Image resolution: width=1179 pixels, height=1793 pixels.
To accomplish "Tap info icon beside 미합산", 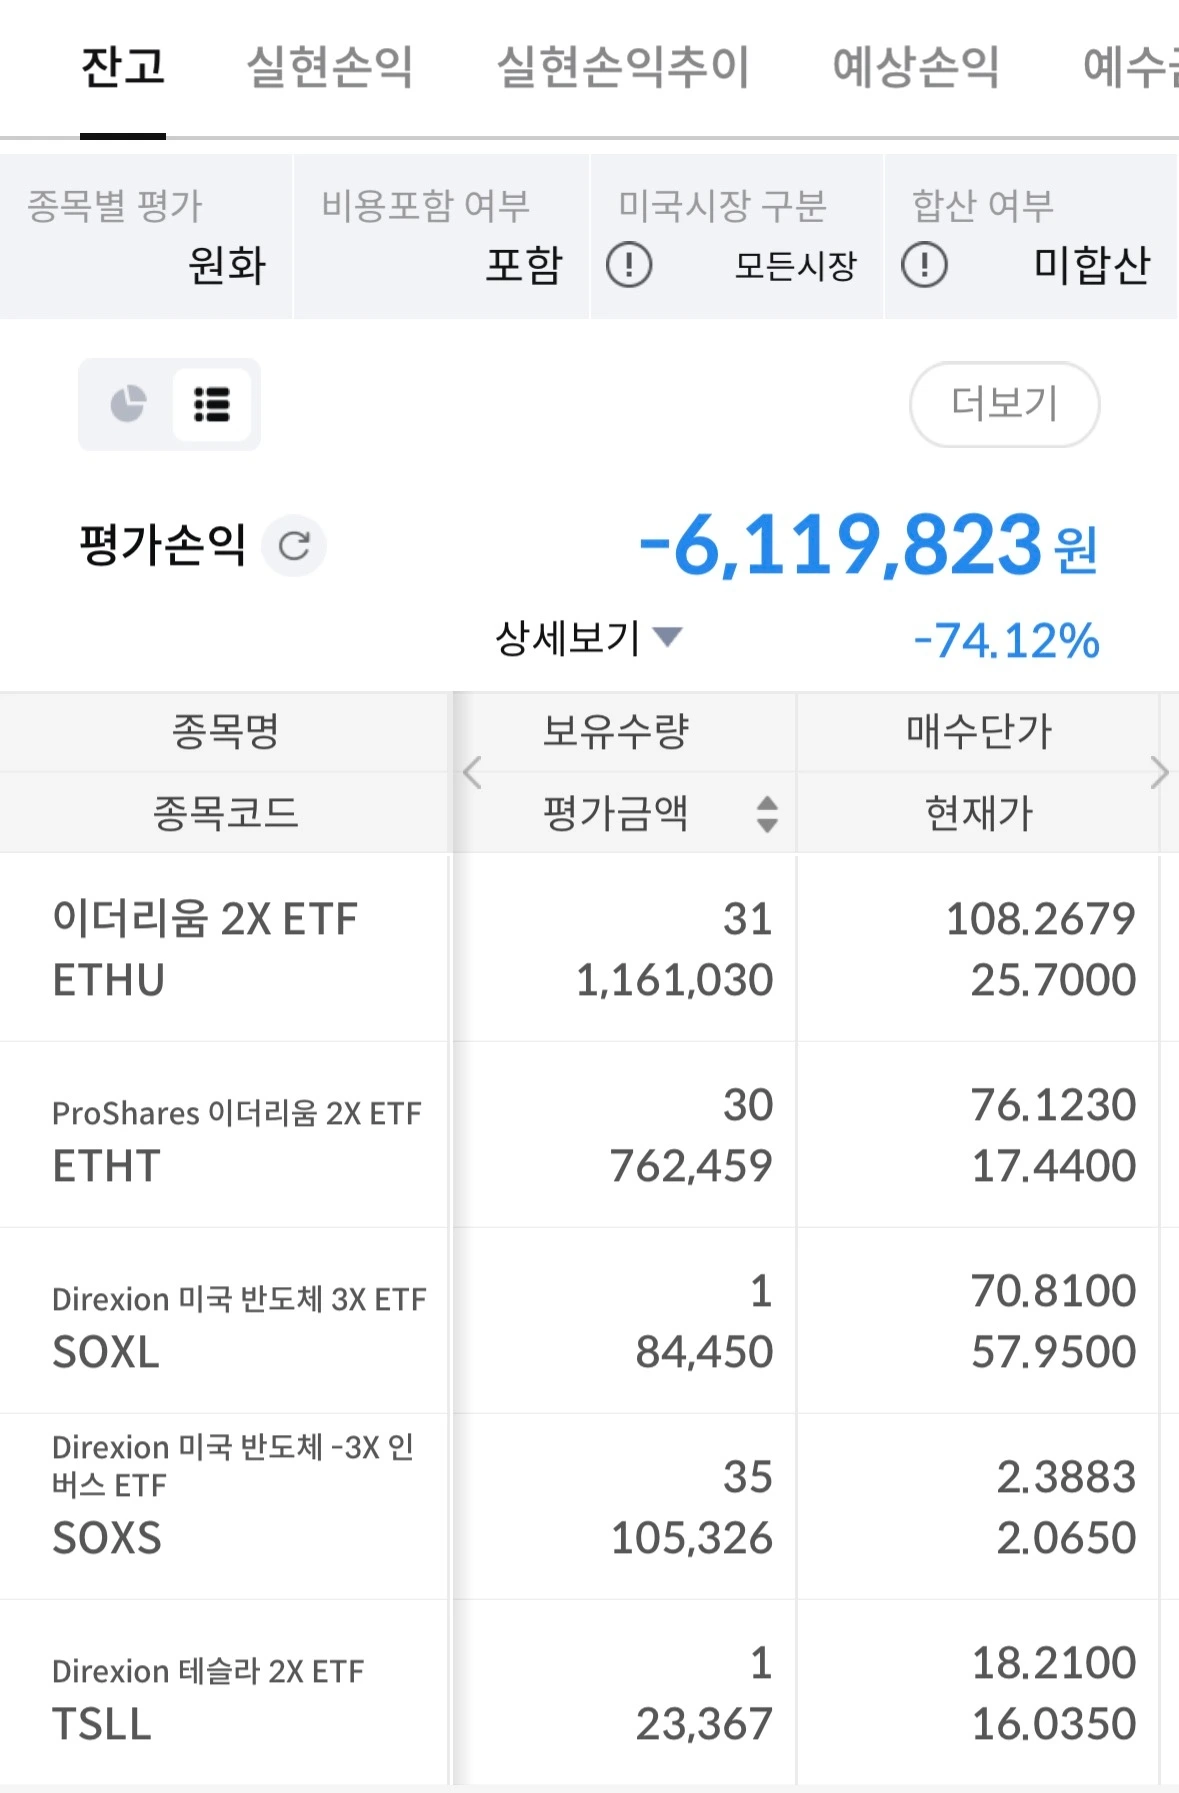I will tap(924, 265).
